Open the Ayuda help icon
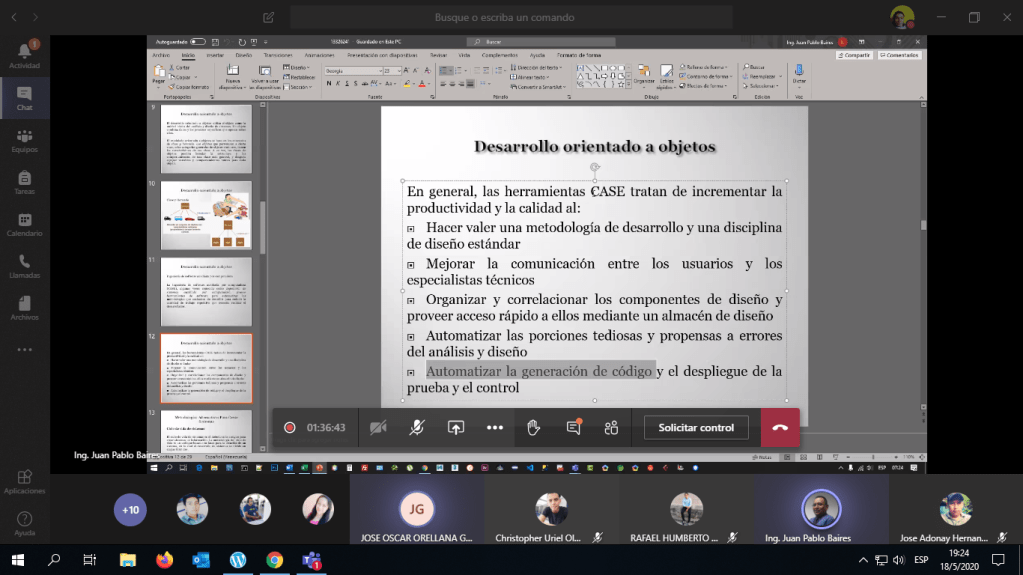The height and width of the screenshot is (575, 1023). 24,524
